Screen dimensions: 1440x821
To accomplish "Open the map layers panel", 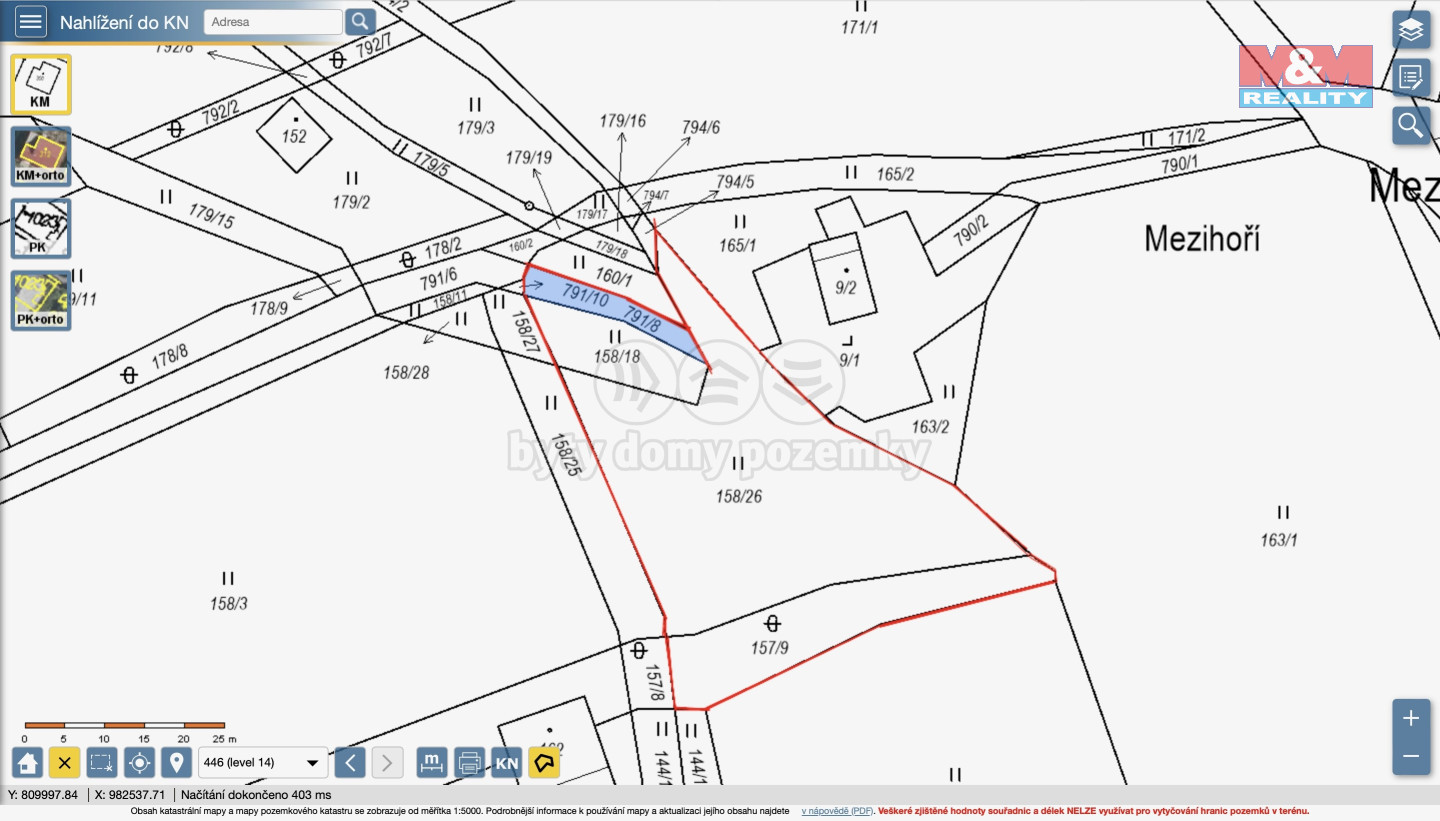I will tap(1411, 30).
